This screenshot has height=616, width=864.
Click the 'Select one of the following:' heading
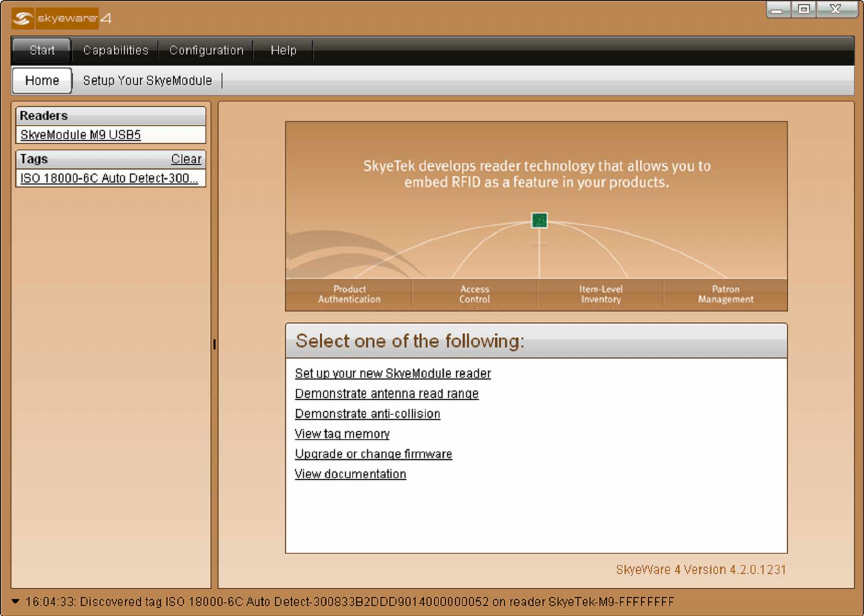click(x=410, y=341)
